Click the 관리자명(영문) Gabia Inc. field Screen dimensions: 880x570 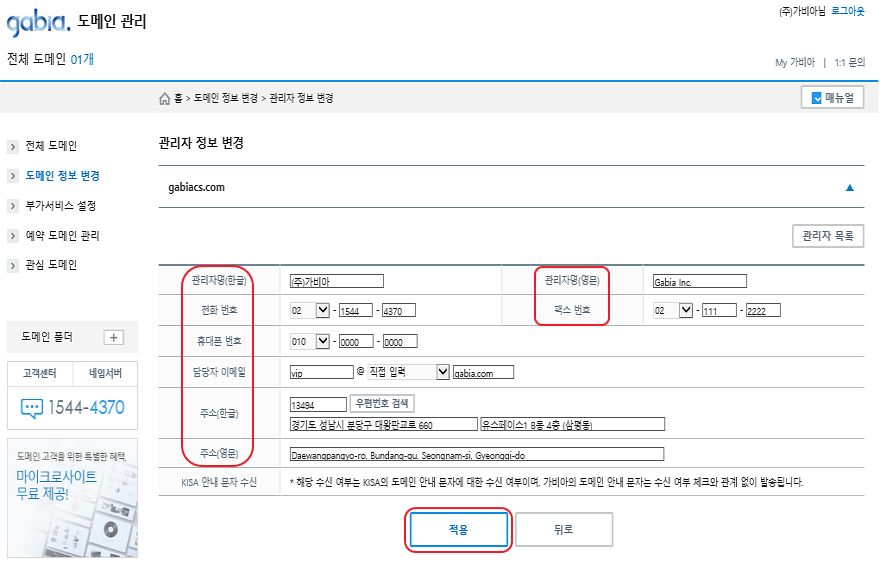(x=700, y=281)
